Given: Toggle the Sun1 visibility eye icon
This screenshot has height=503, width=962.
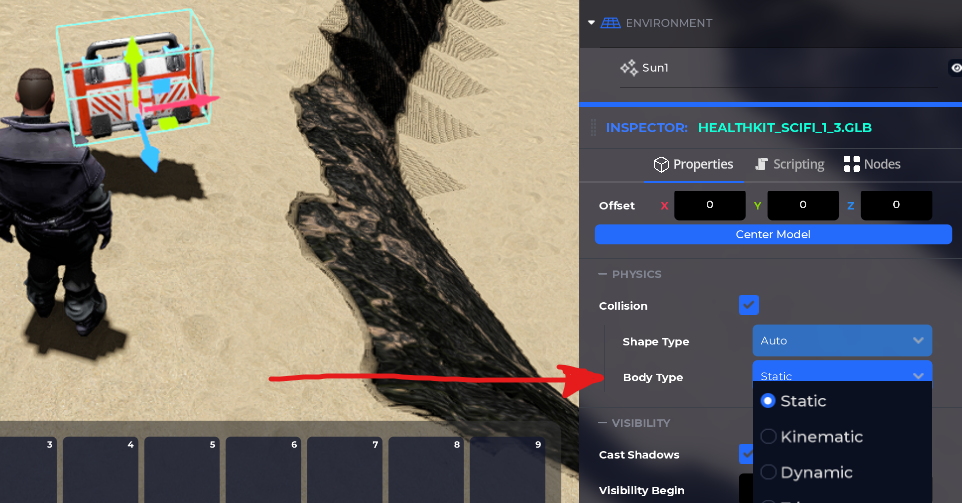Looking at the screenshot, I should pyautogui.click(x=955, y=68).
